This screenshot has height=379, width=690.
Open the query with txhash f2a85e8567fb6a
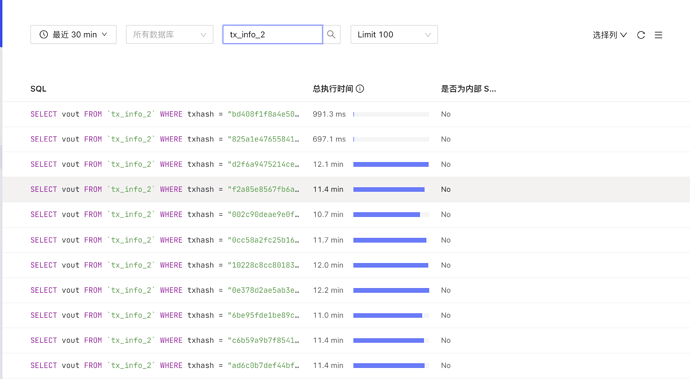tap(165, 189)
